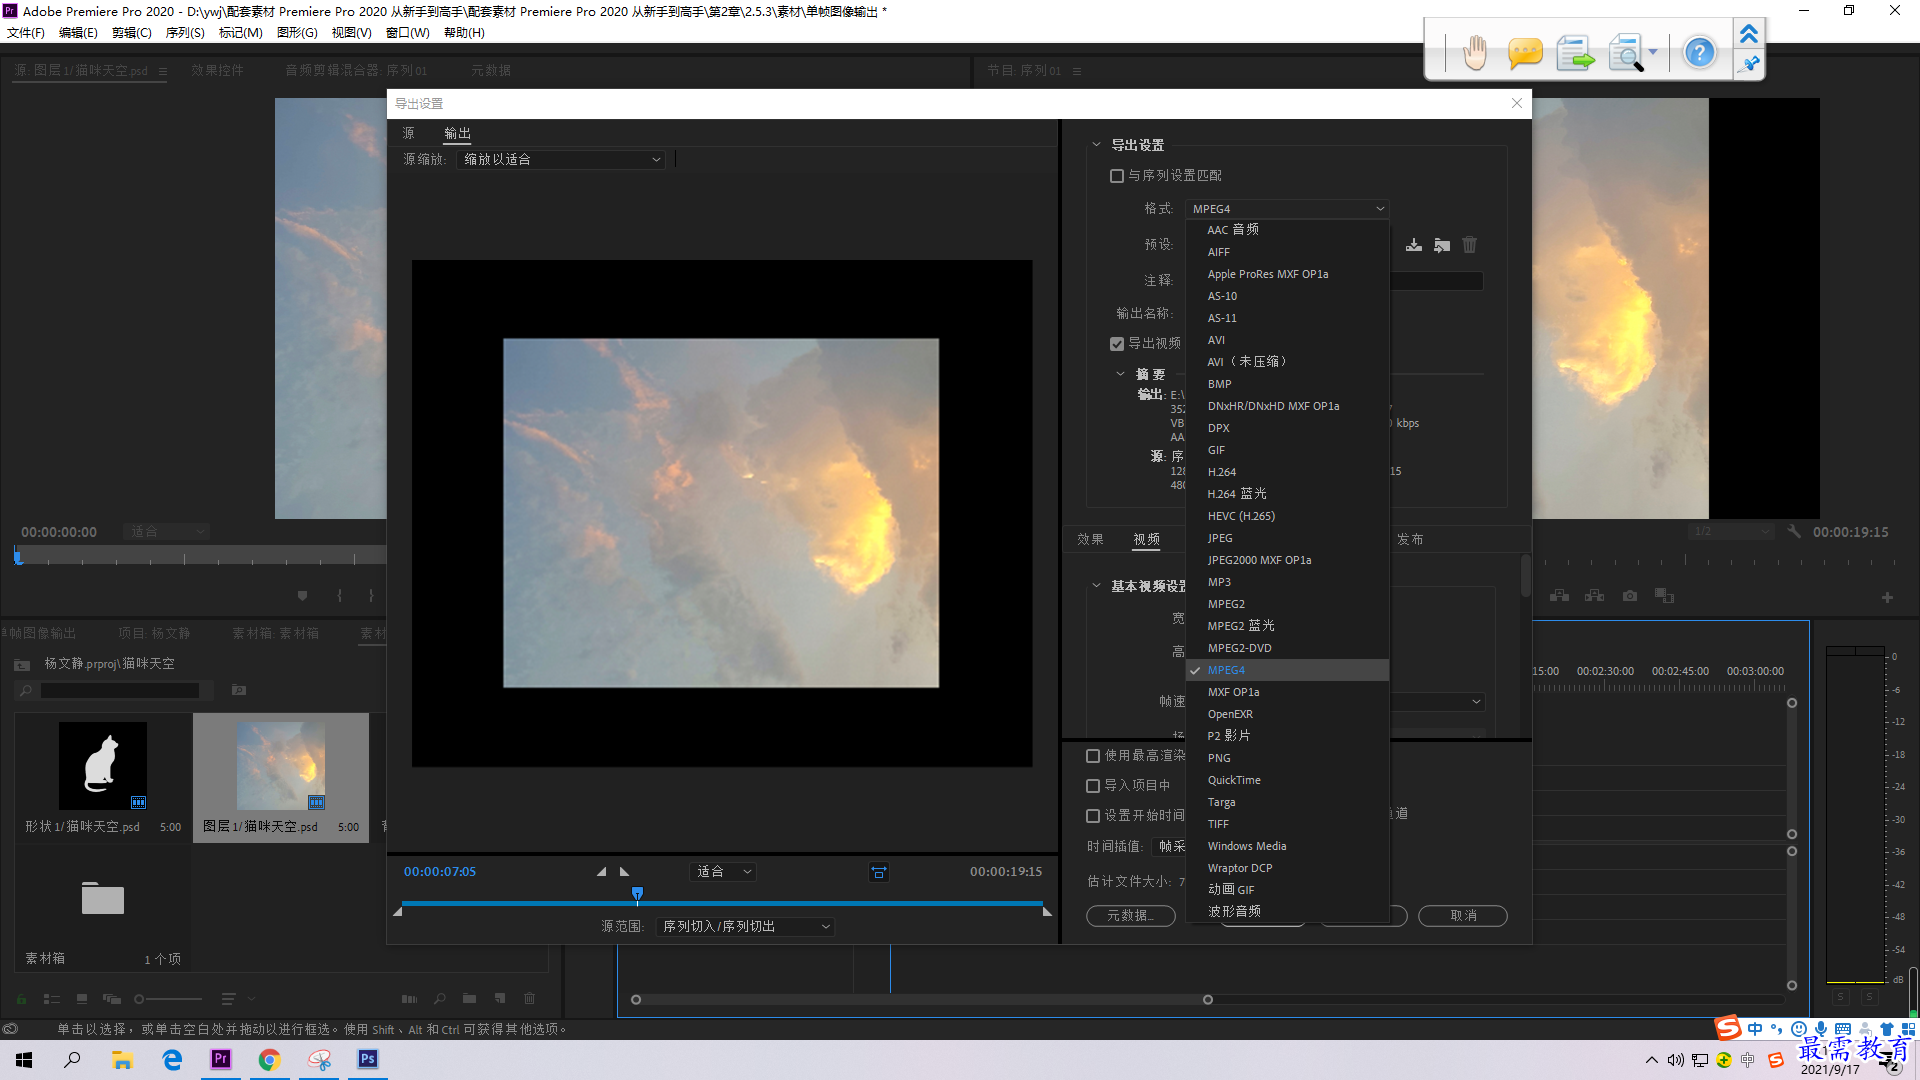Close the export settings dialog

point(1517,103)
